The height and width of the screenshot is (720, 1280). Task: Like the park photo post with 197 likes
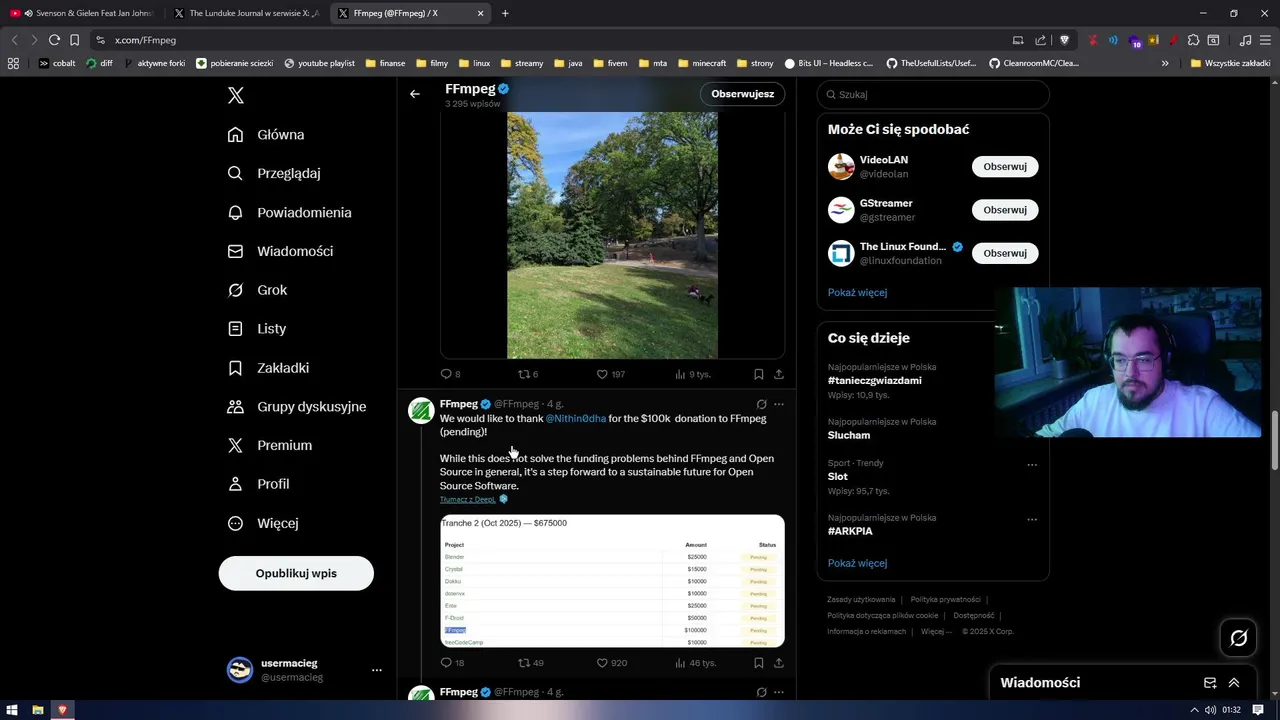tap(611, 374)
